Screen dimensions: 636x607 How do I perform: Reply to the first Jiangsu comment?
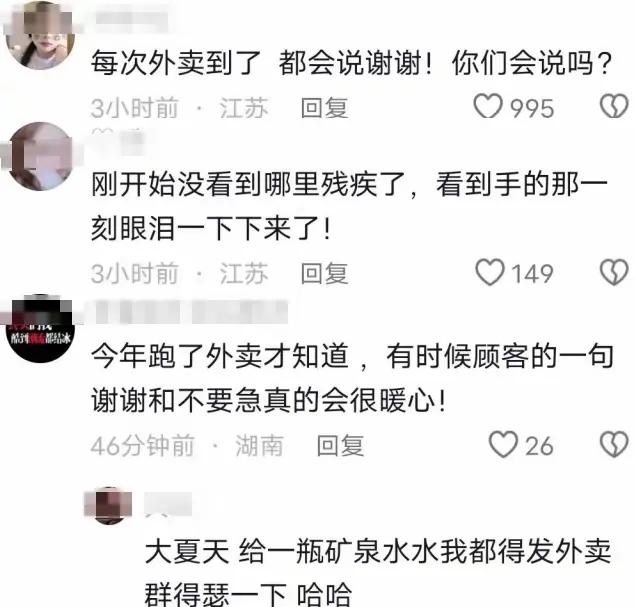tap(324, 108)
